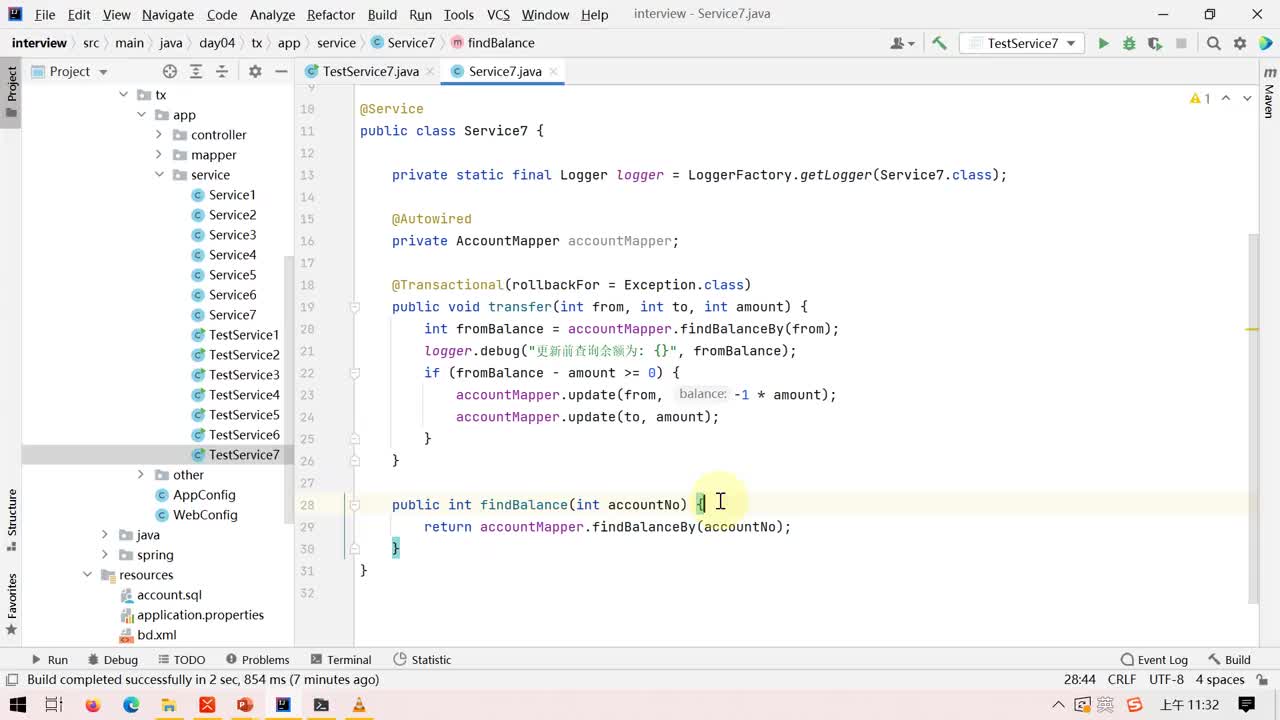This screenshot has height=720, width=1280.
Task: Click the service breadcrumb
Action: pos(336,43)
